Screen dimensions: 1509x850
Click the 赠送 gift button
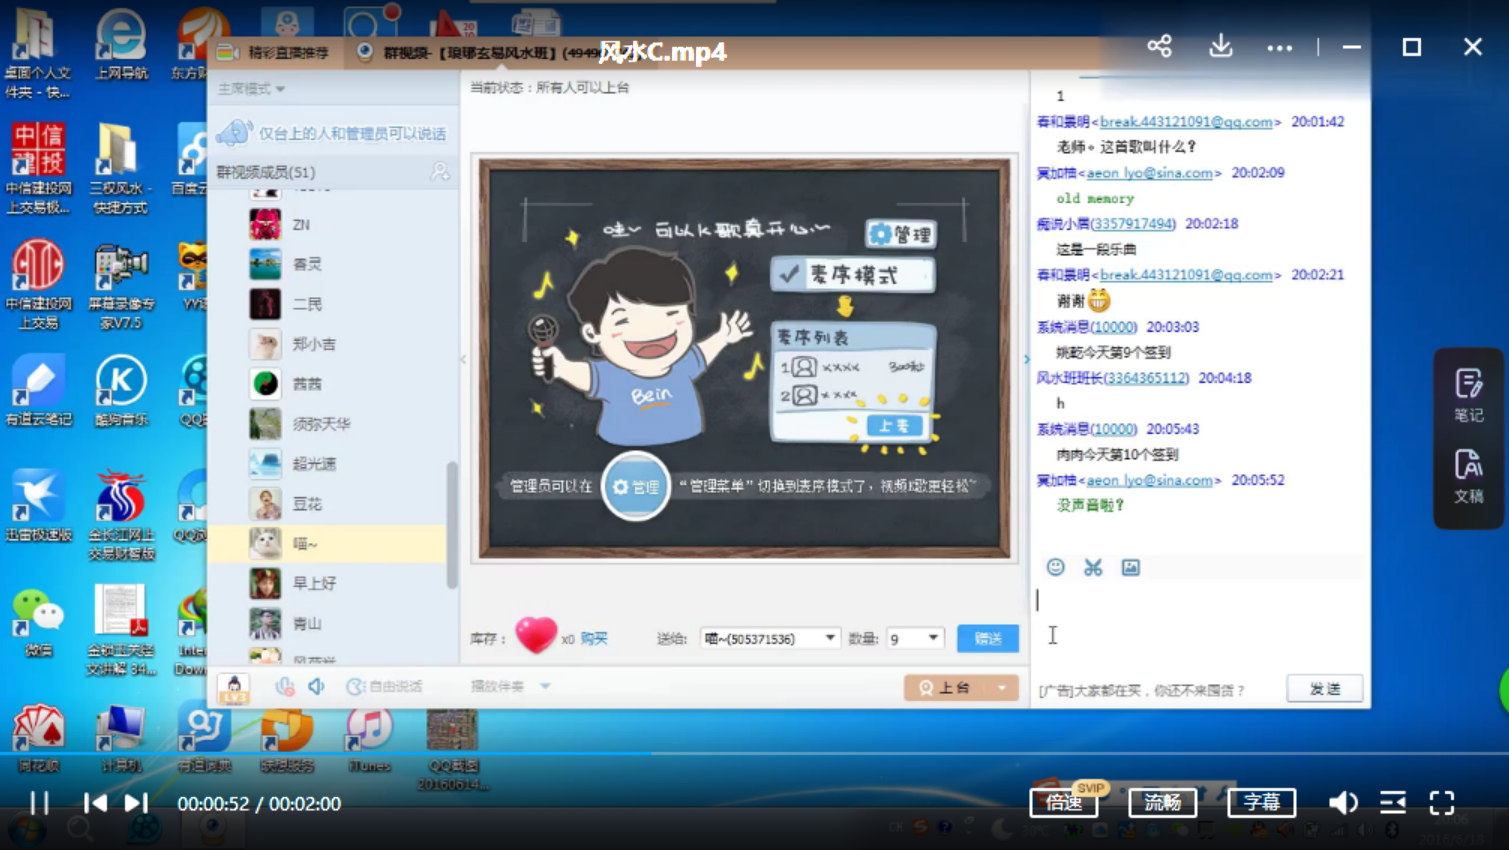click(987, 638)
